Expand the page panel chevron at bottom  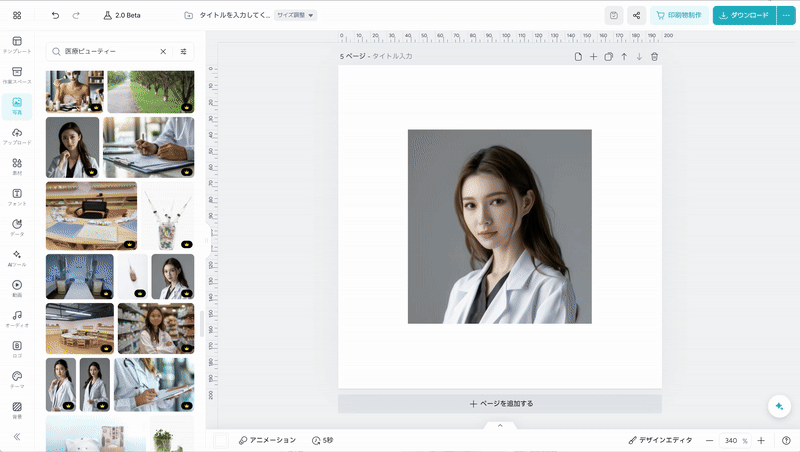[x=500, y=425]
